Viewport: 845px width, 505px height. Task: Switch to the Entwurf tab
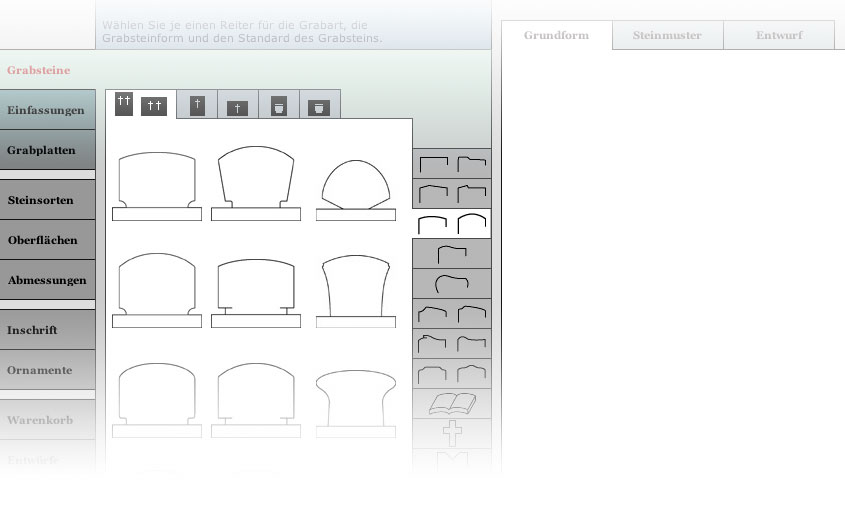coord(778,35)
